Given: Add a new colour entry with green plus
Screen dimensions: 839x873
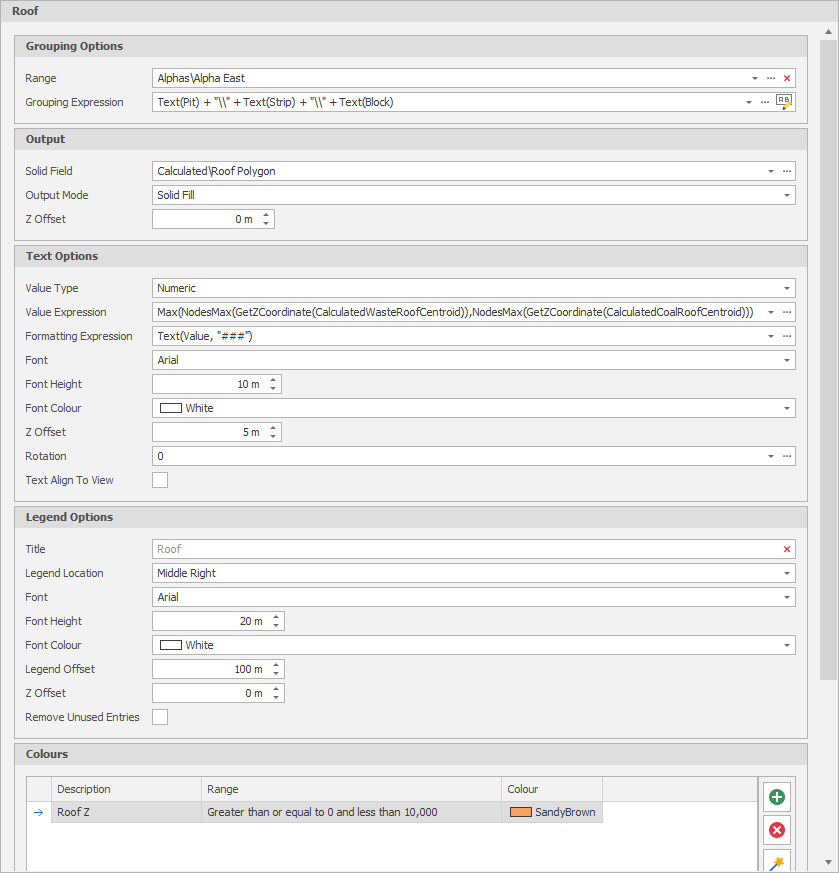Looking at the screenshot, I should point(776,797).
